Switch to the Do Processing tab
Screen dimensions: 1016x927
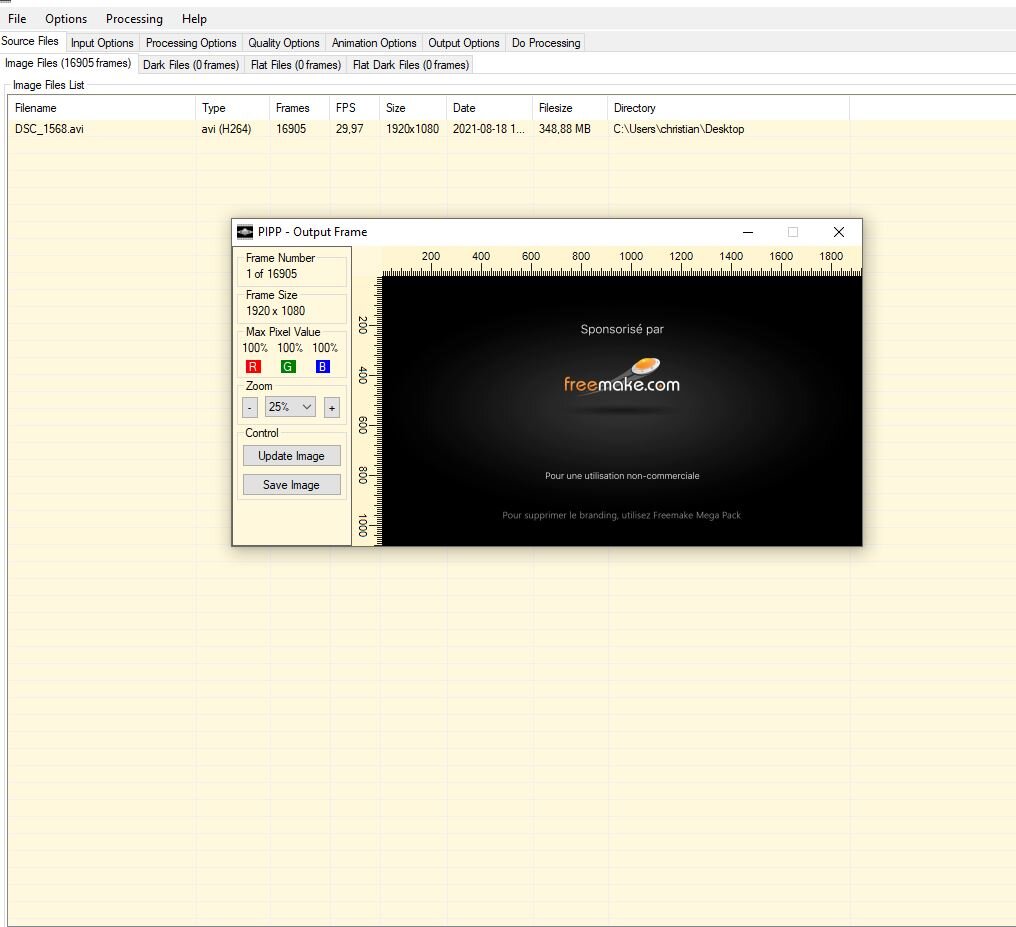(546, 43)
